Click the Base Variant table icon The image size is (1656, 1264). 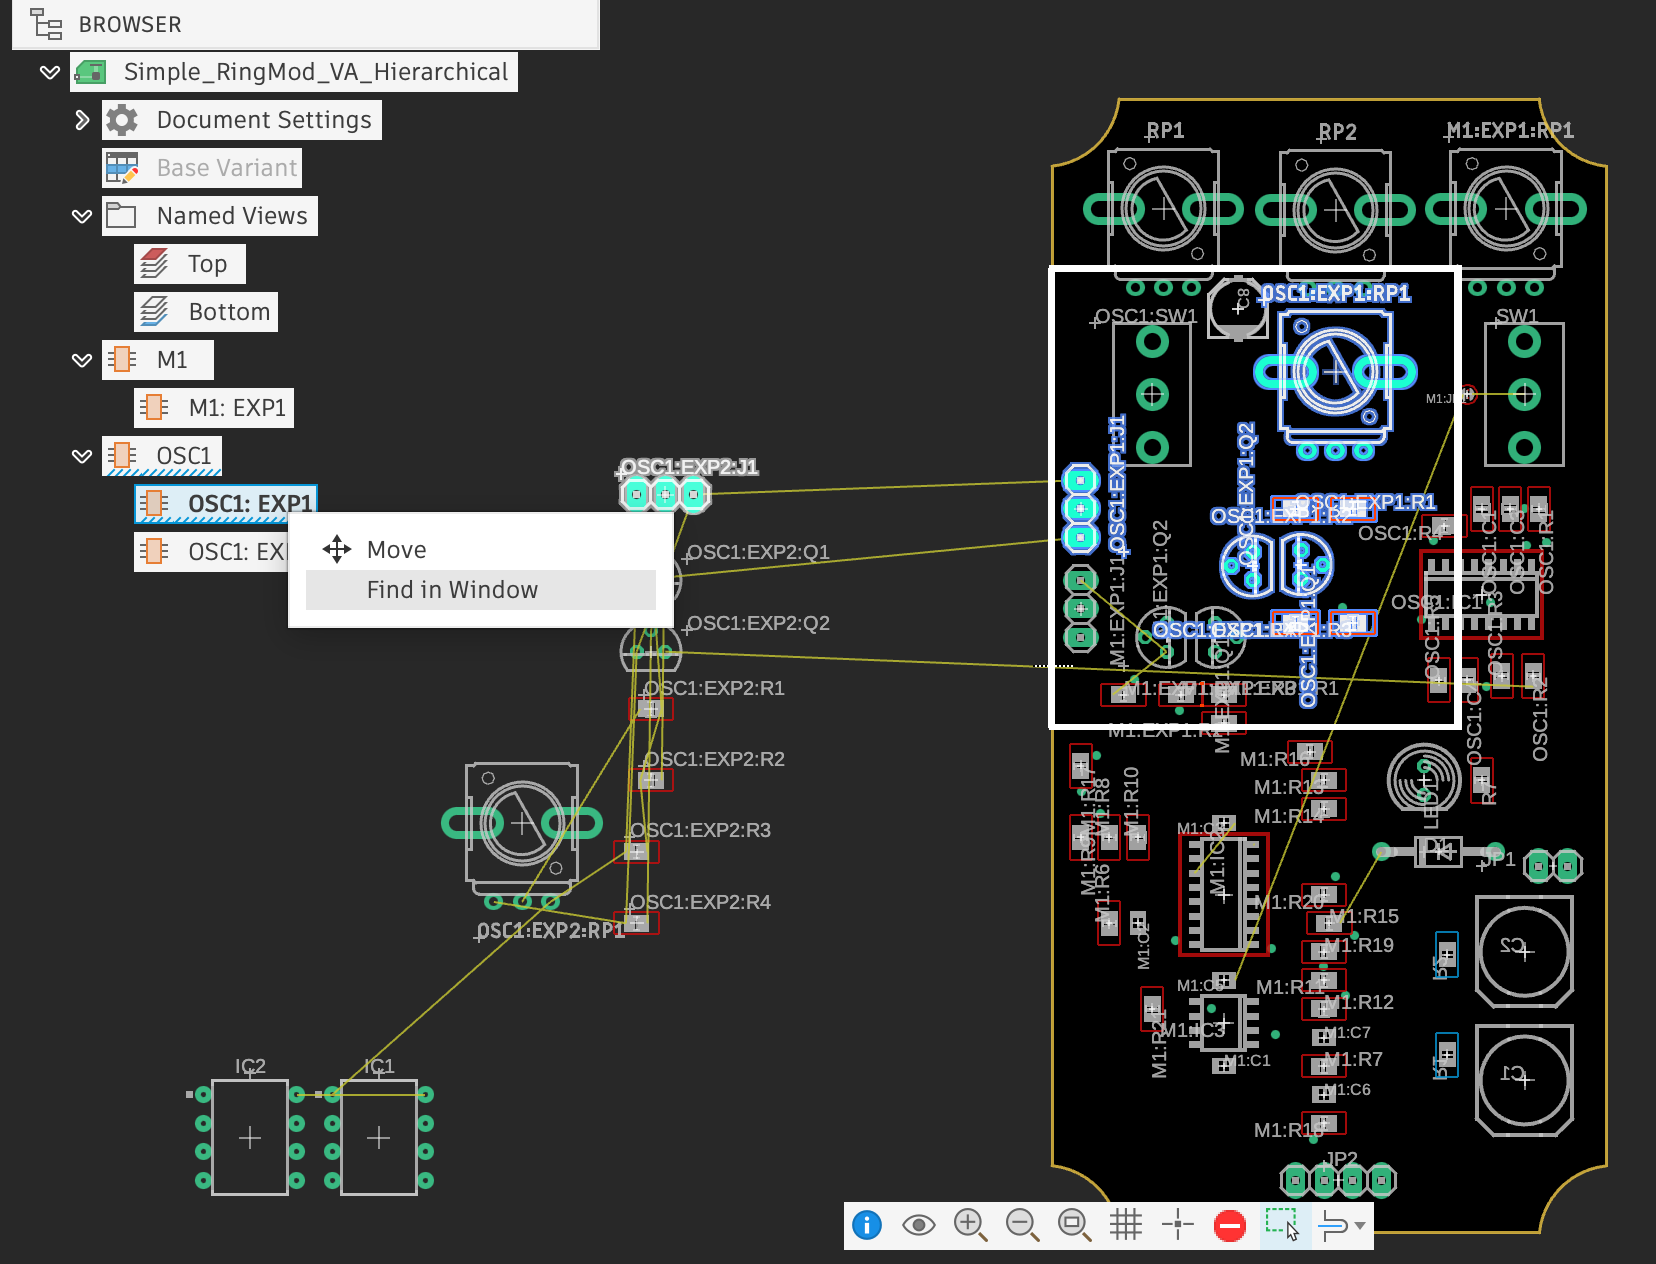click(122, 168)
